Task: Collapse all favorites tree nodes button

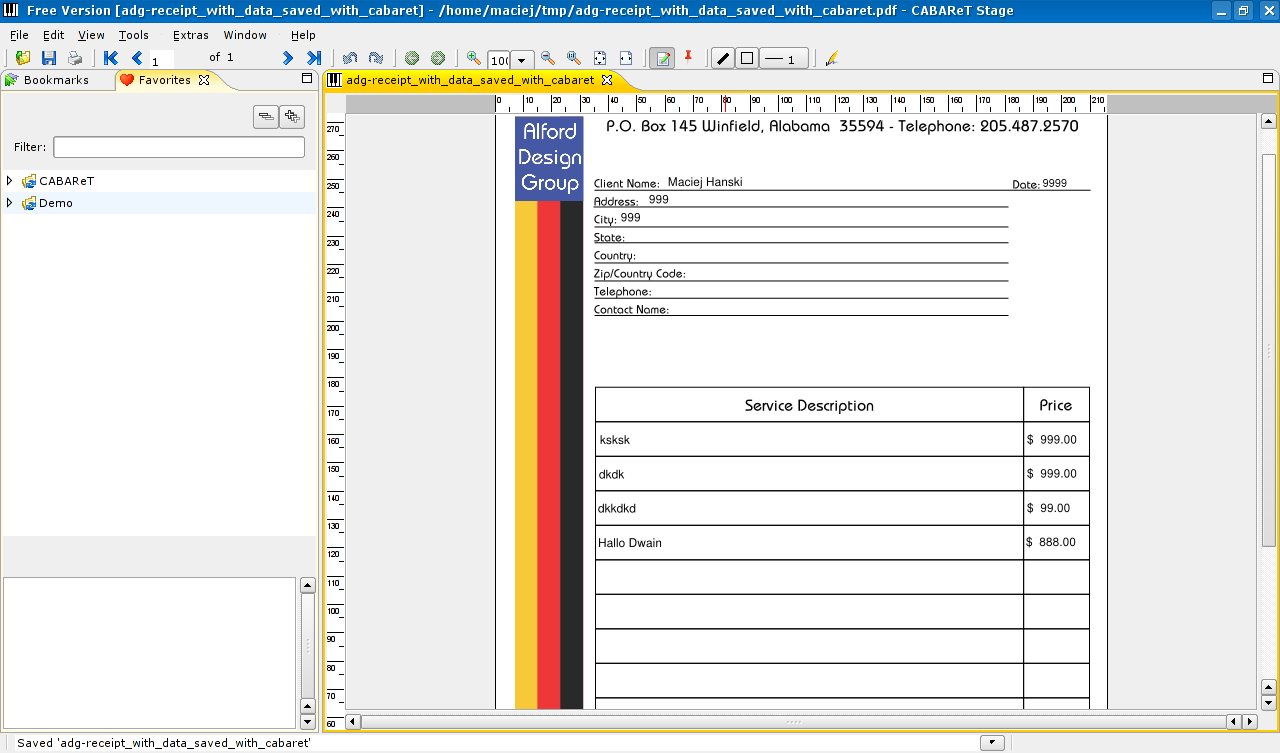Action: tap(265, 118)
